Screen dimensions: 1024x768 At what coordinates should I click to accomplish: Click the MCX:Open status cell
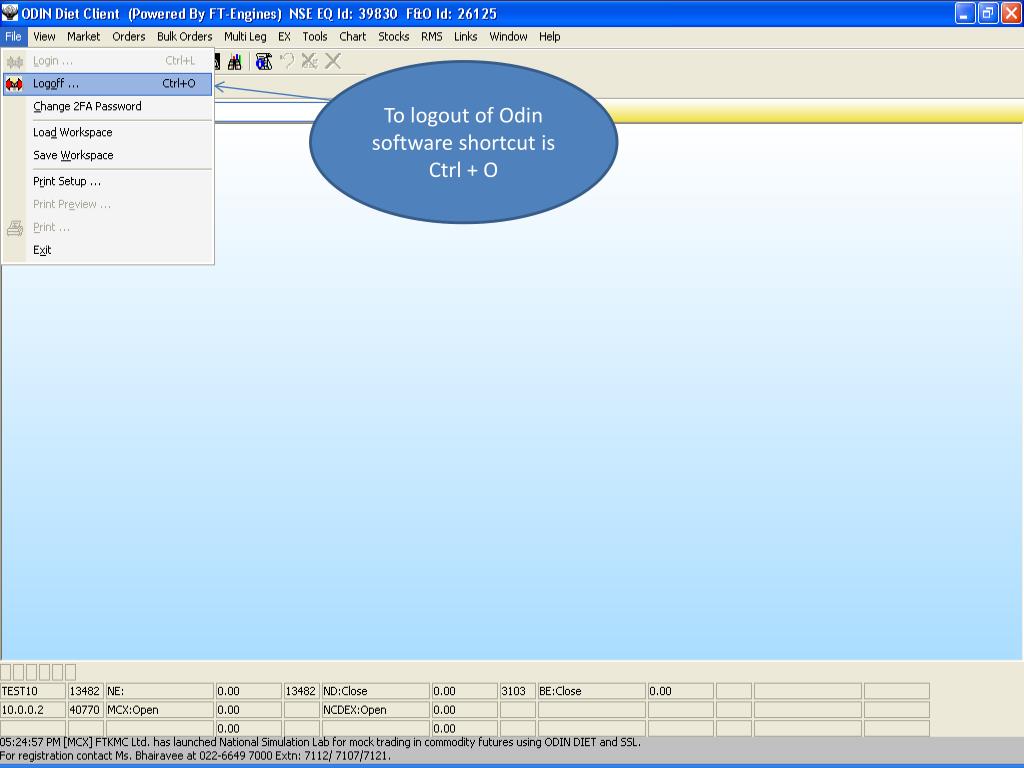click(159, 710)
